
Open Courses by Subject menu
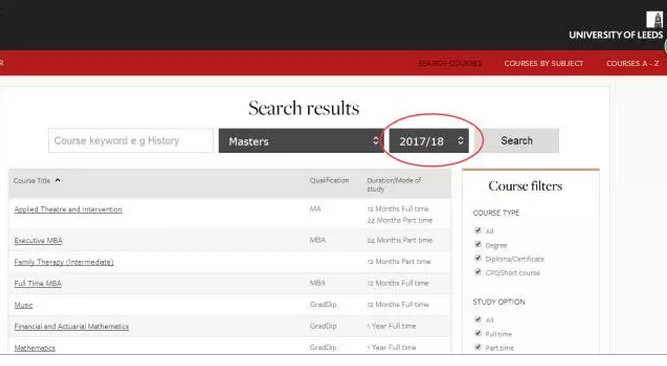point(544,63)
